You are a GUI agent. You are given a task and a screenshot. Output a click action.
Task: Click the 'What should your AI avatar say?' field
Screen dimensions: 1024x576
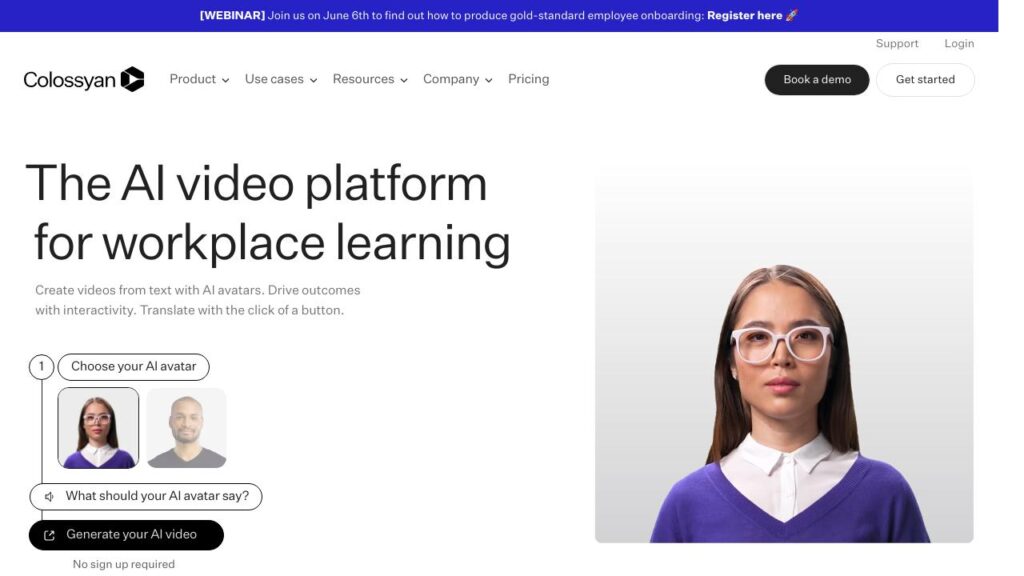point(156,496)
